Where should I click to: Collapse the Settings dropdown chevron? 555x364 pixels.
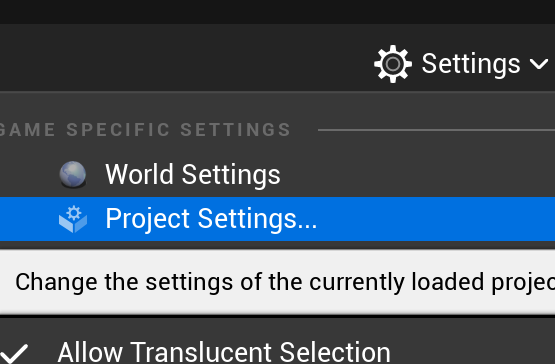coord(539,64)
